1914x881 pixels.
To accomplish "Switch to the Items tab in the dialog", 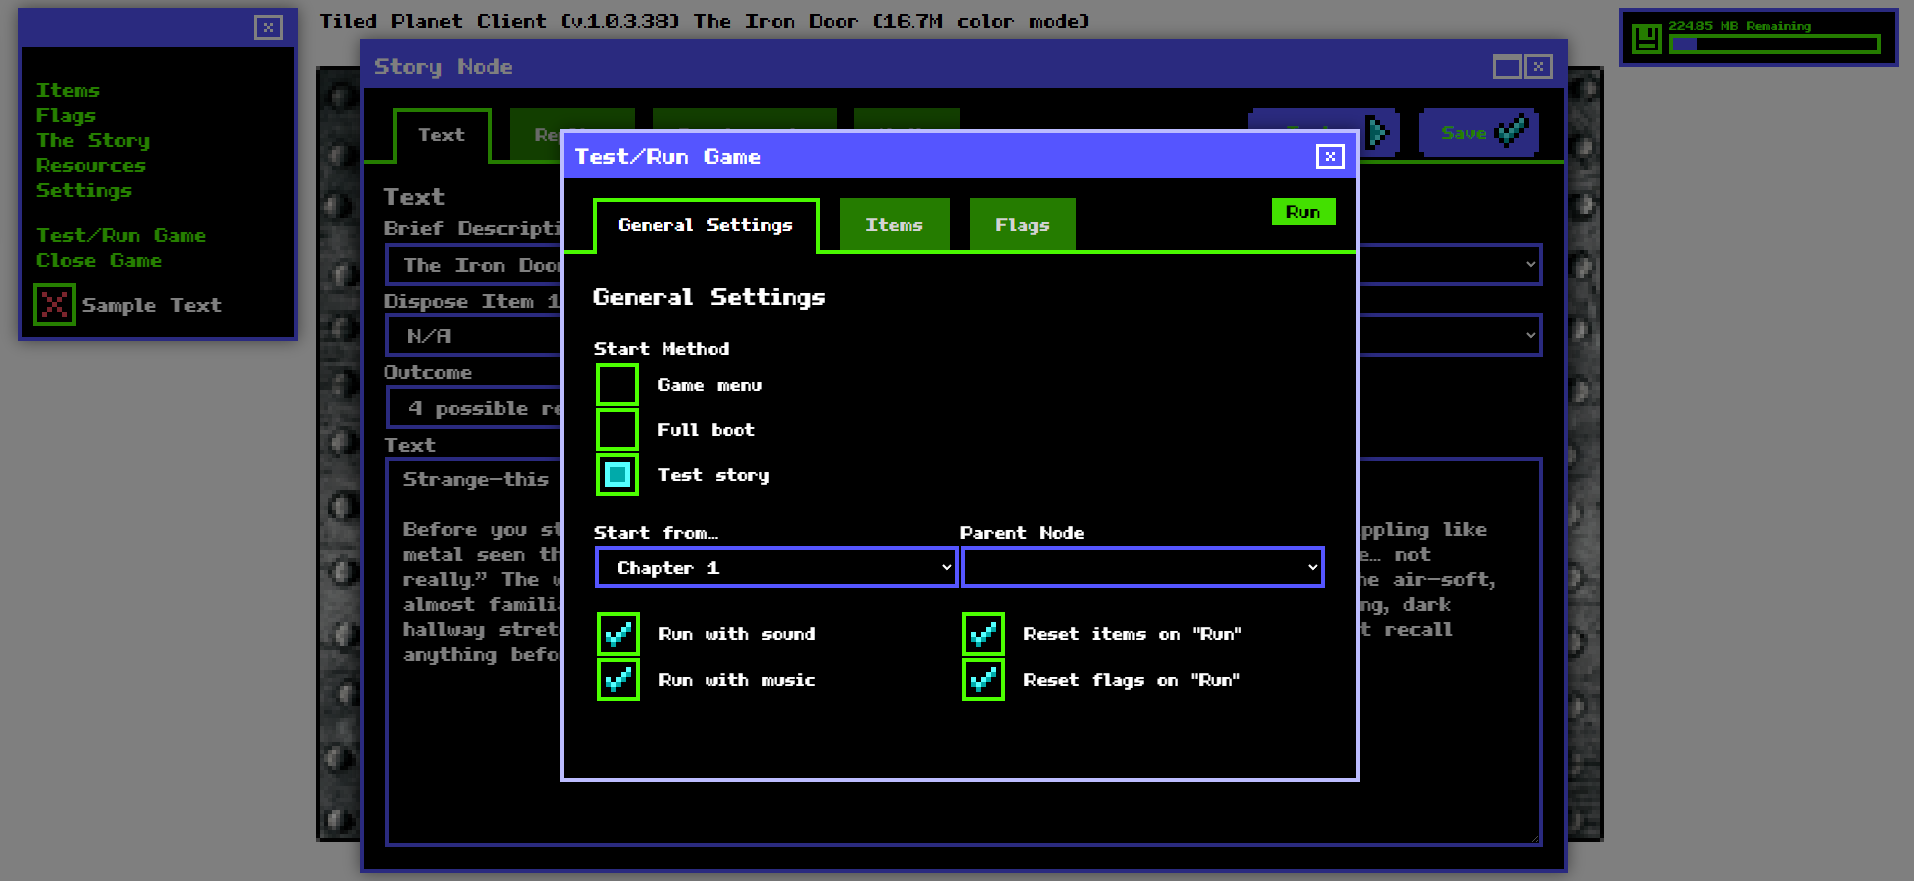I will [893, 225].
